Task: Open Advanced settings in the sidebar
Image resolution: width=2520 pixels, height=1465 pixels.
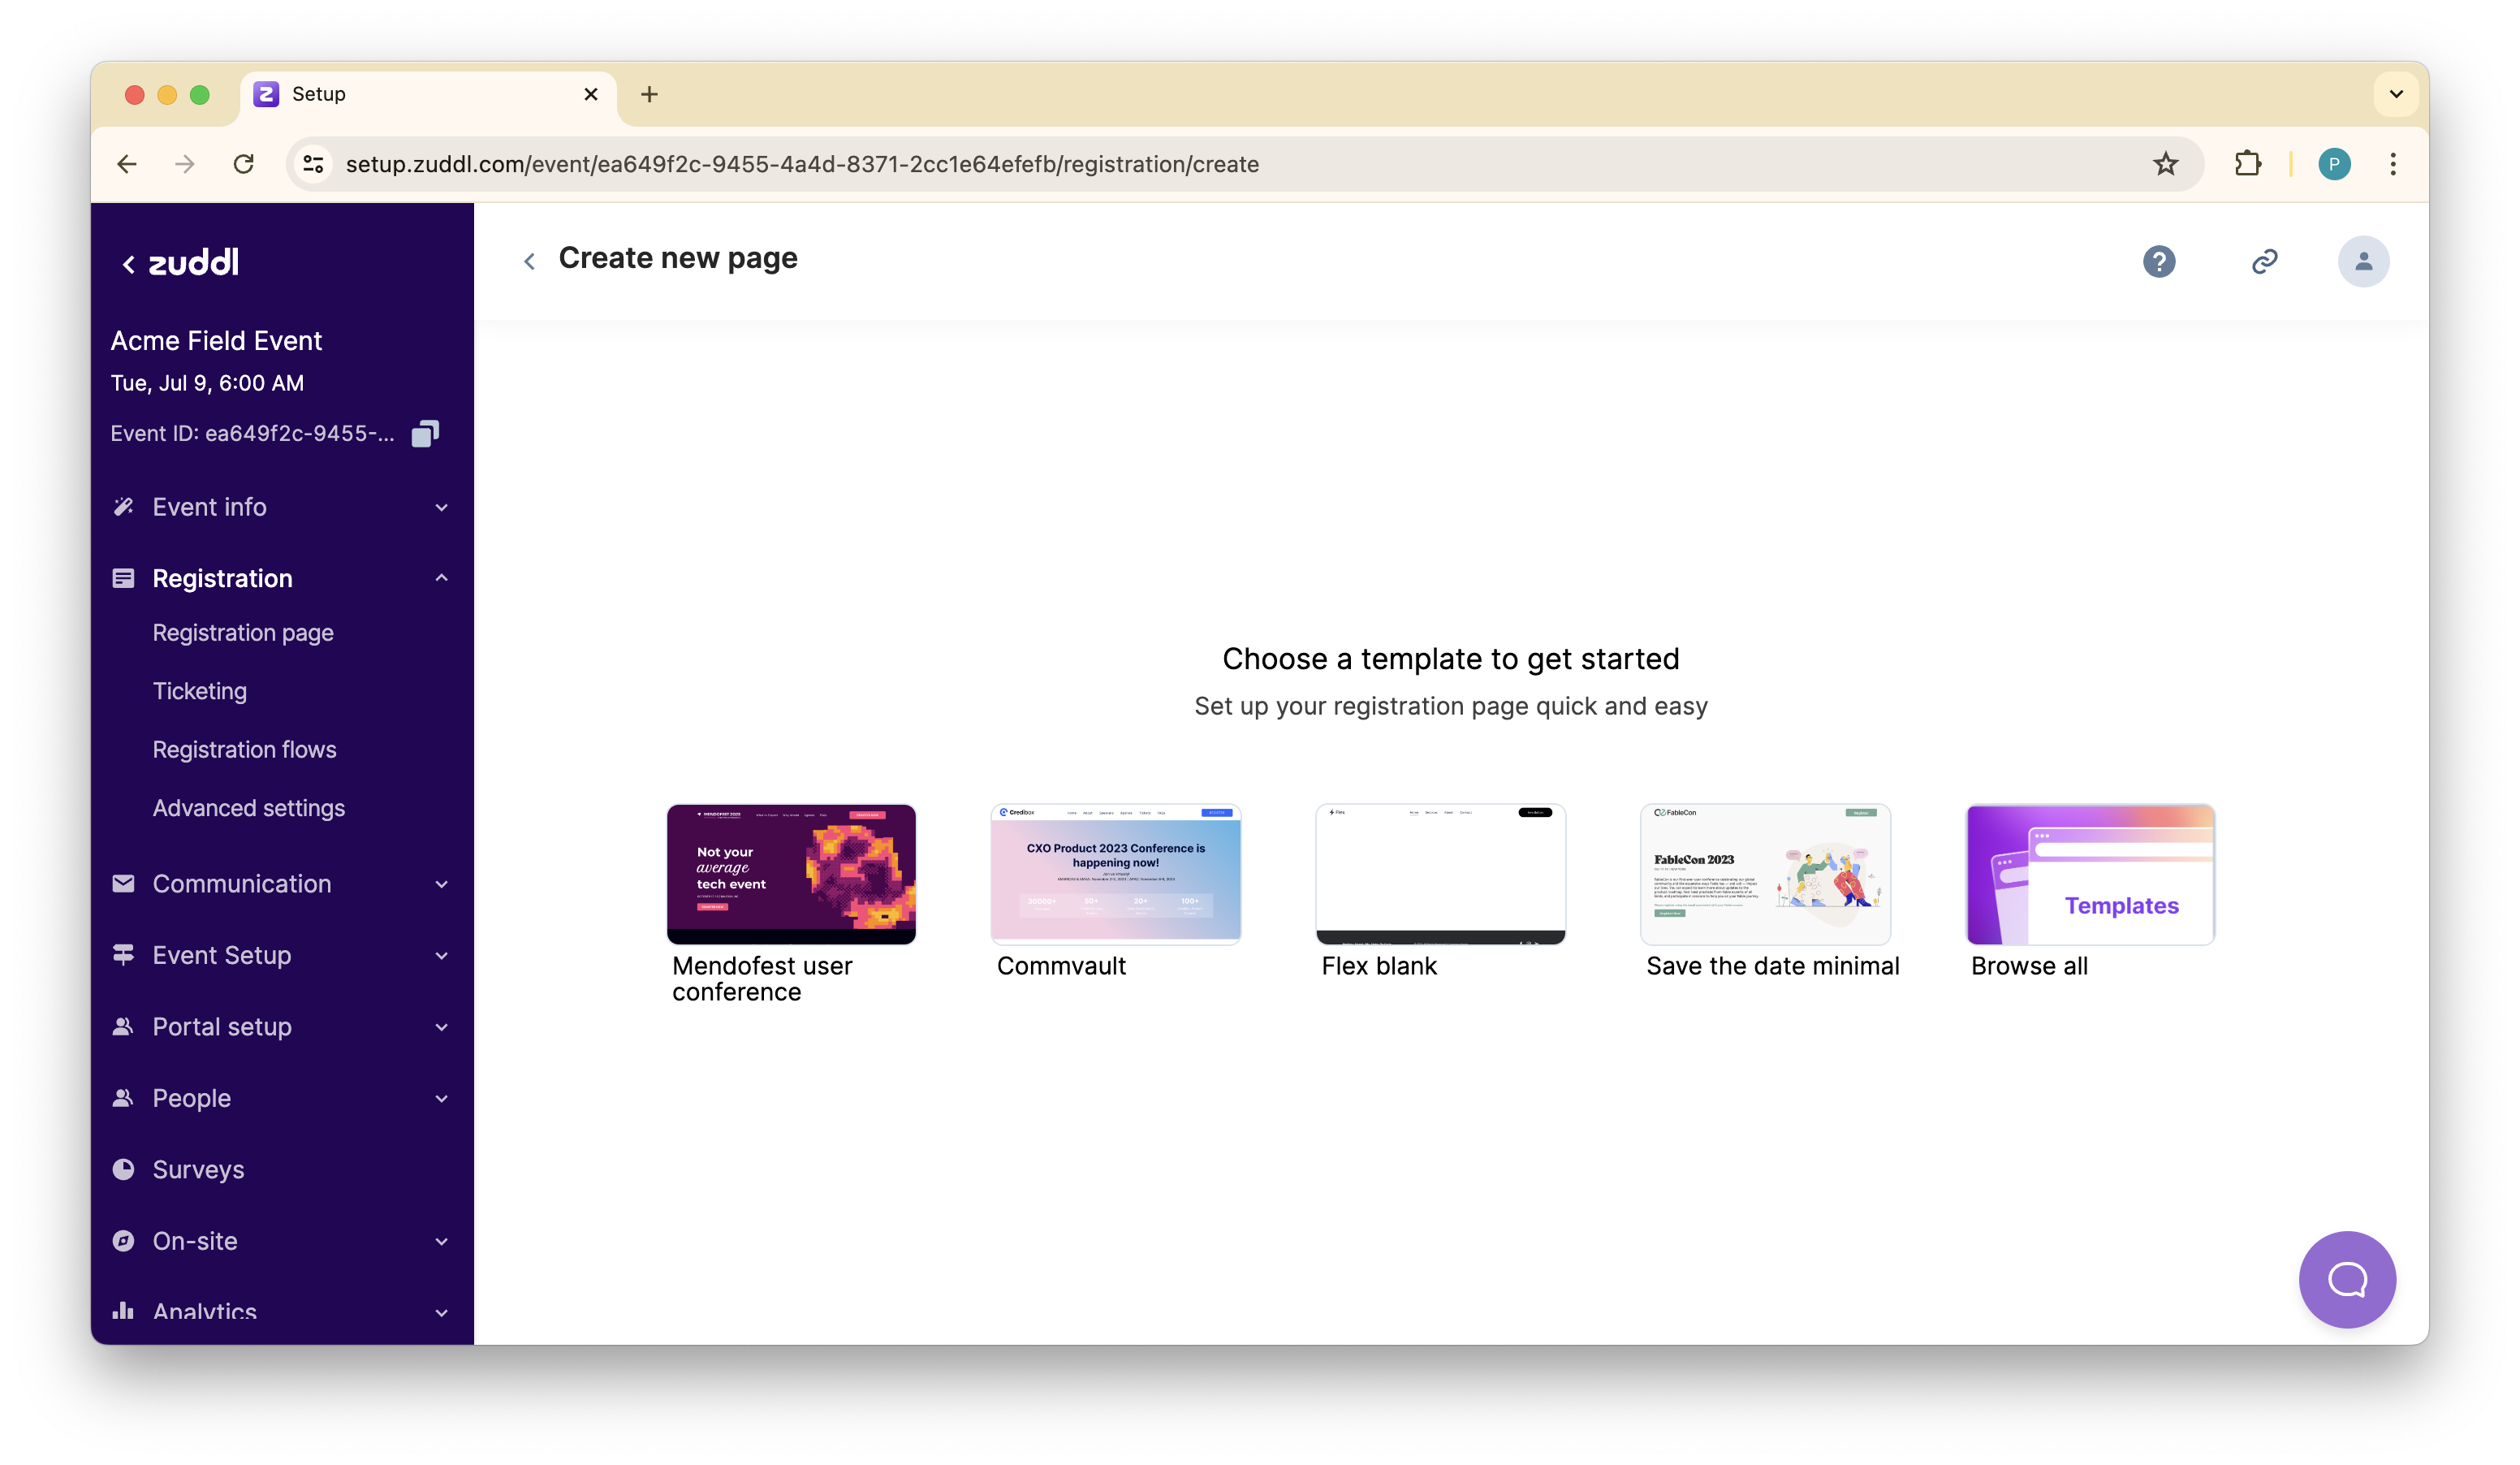Action: (248, 808)
